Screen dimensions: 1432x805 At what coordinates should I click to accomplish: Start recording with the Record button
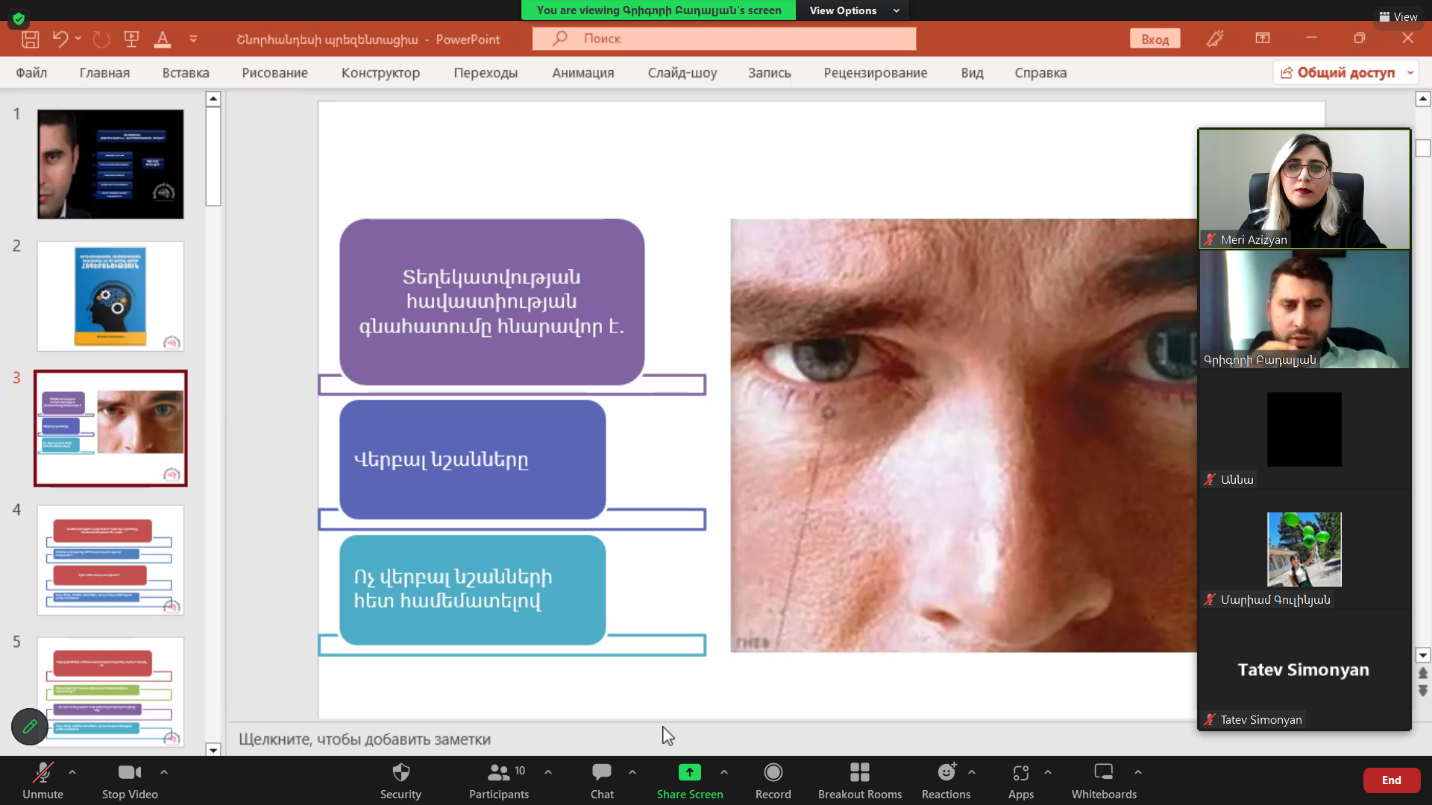773,773
